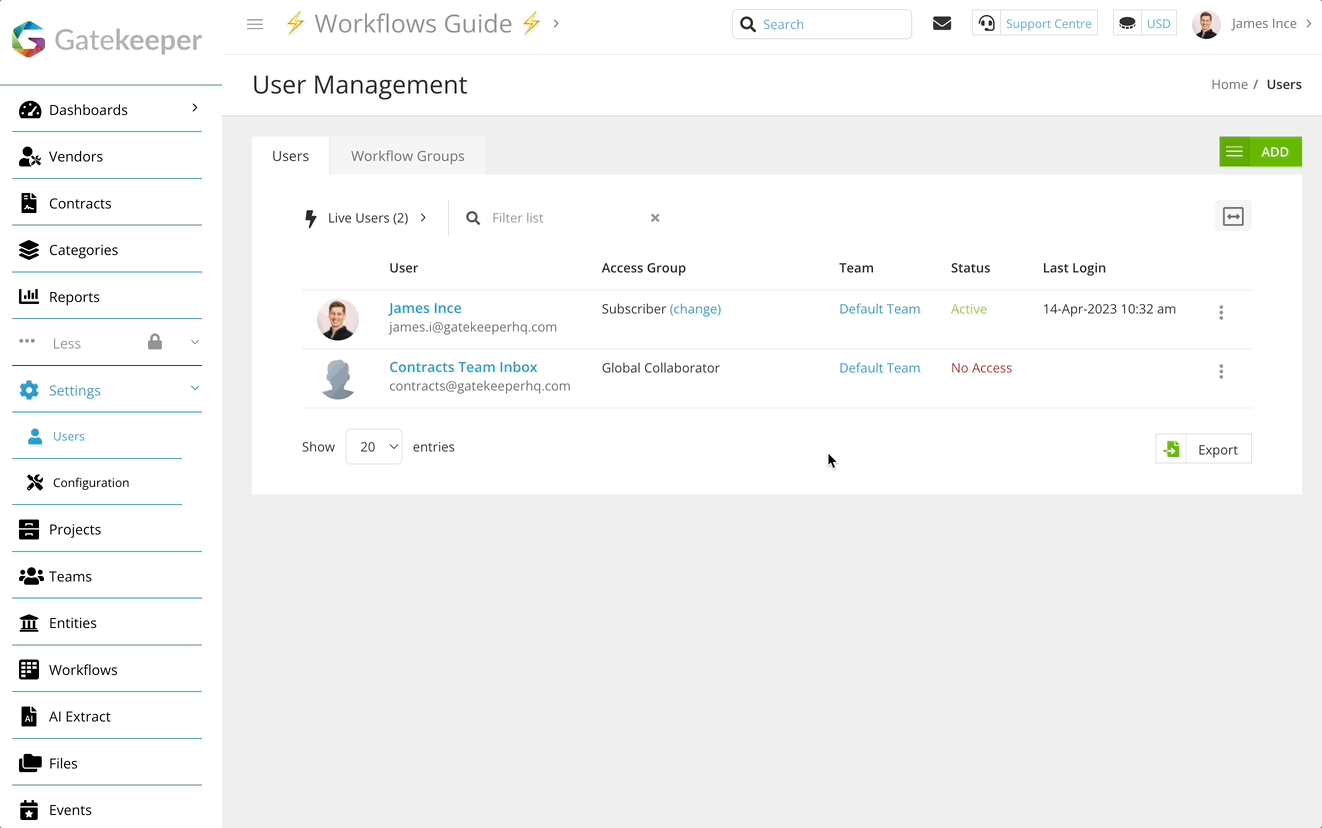
Task: Click the support headset icon
Action: [x=987, y=24]
